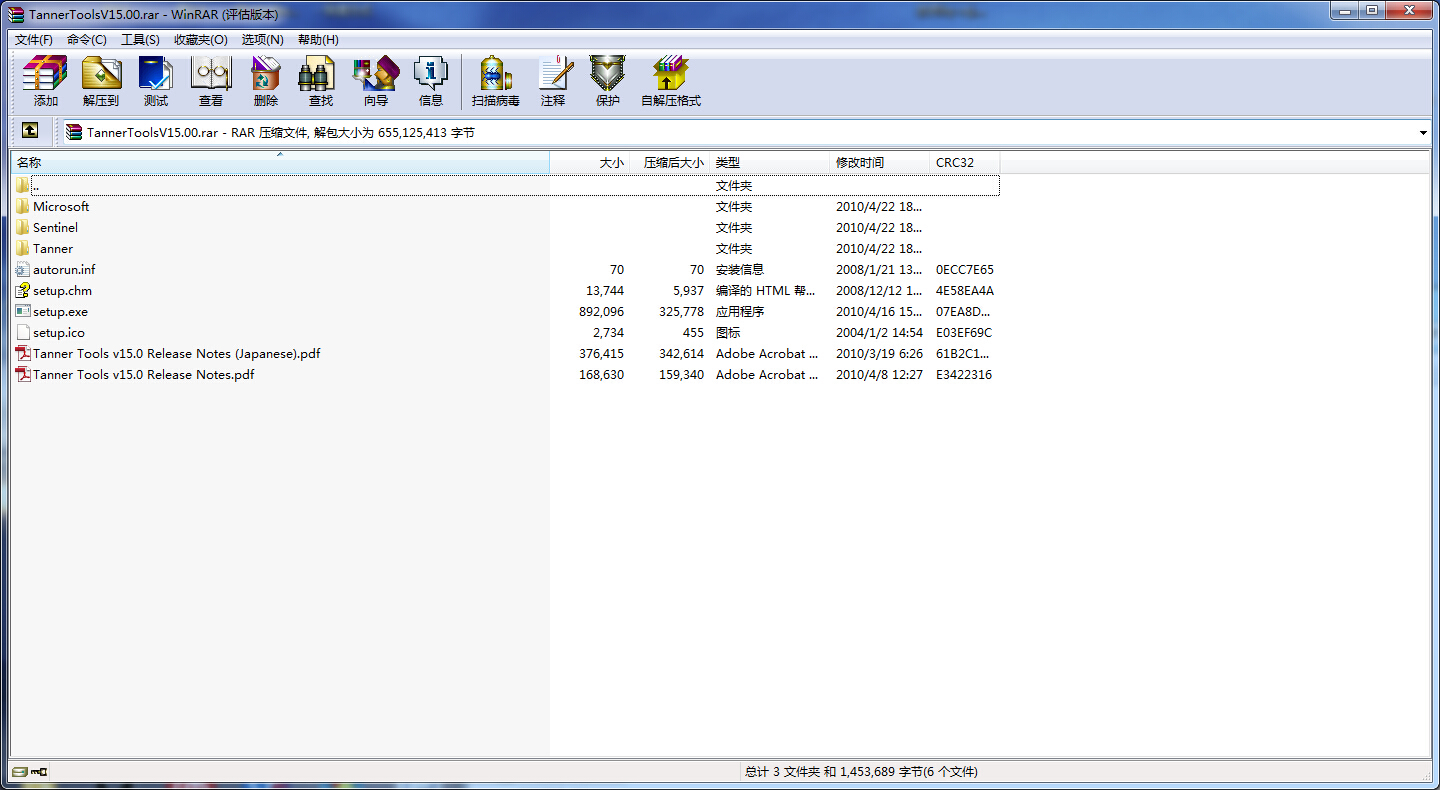1440x790 pixels.
Task: Open the 选项(N) menu
Action: (x=264, y=39)
